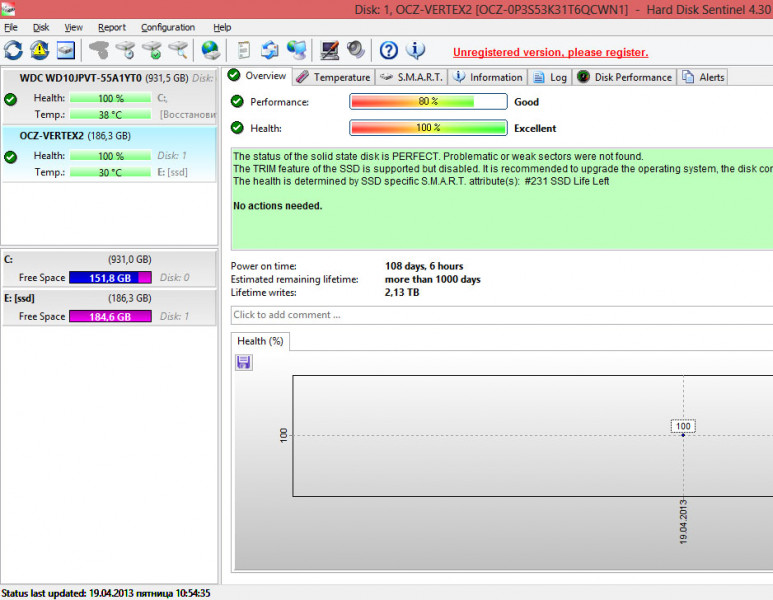This screenshot has width=773, height=600.
Task: Switch to the S.M.A.R.T. tab
Action: click(412, 77)
